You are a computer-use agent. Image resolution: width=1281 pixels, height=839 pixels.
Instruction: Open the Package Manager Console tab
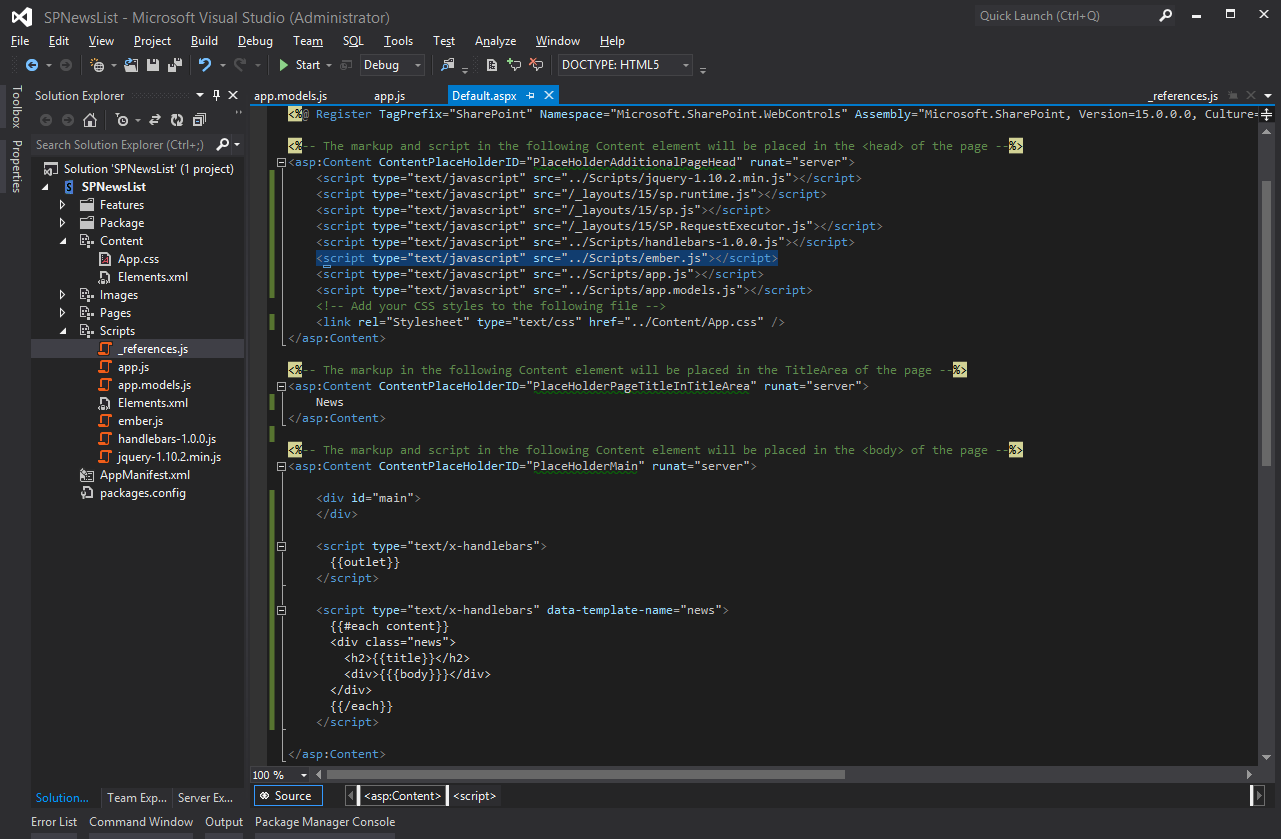coord(325,822)
